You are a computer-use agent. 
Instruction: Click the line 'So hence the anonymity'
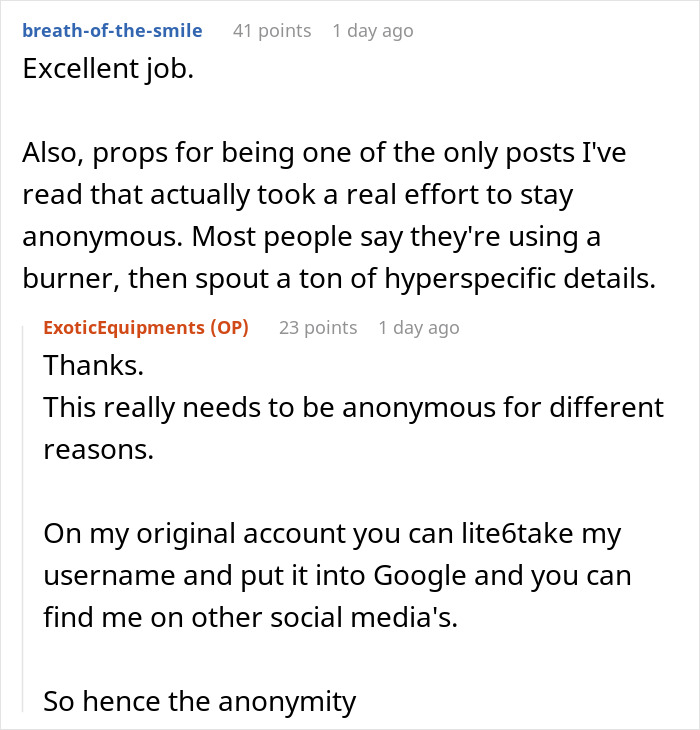click(200, 702)
